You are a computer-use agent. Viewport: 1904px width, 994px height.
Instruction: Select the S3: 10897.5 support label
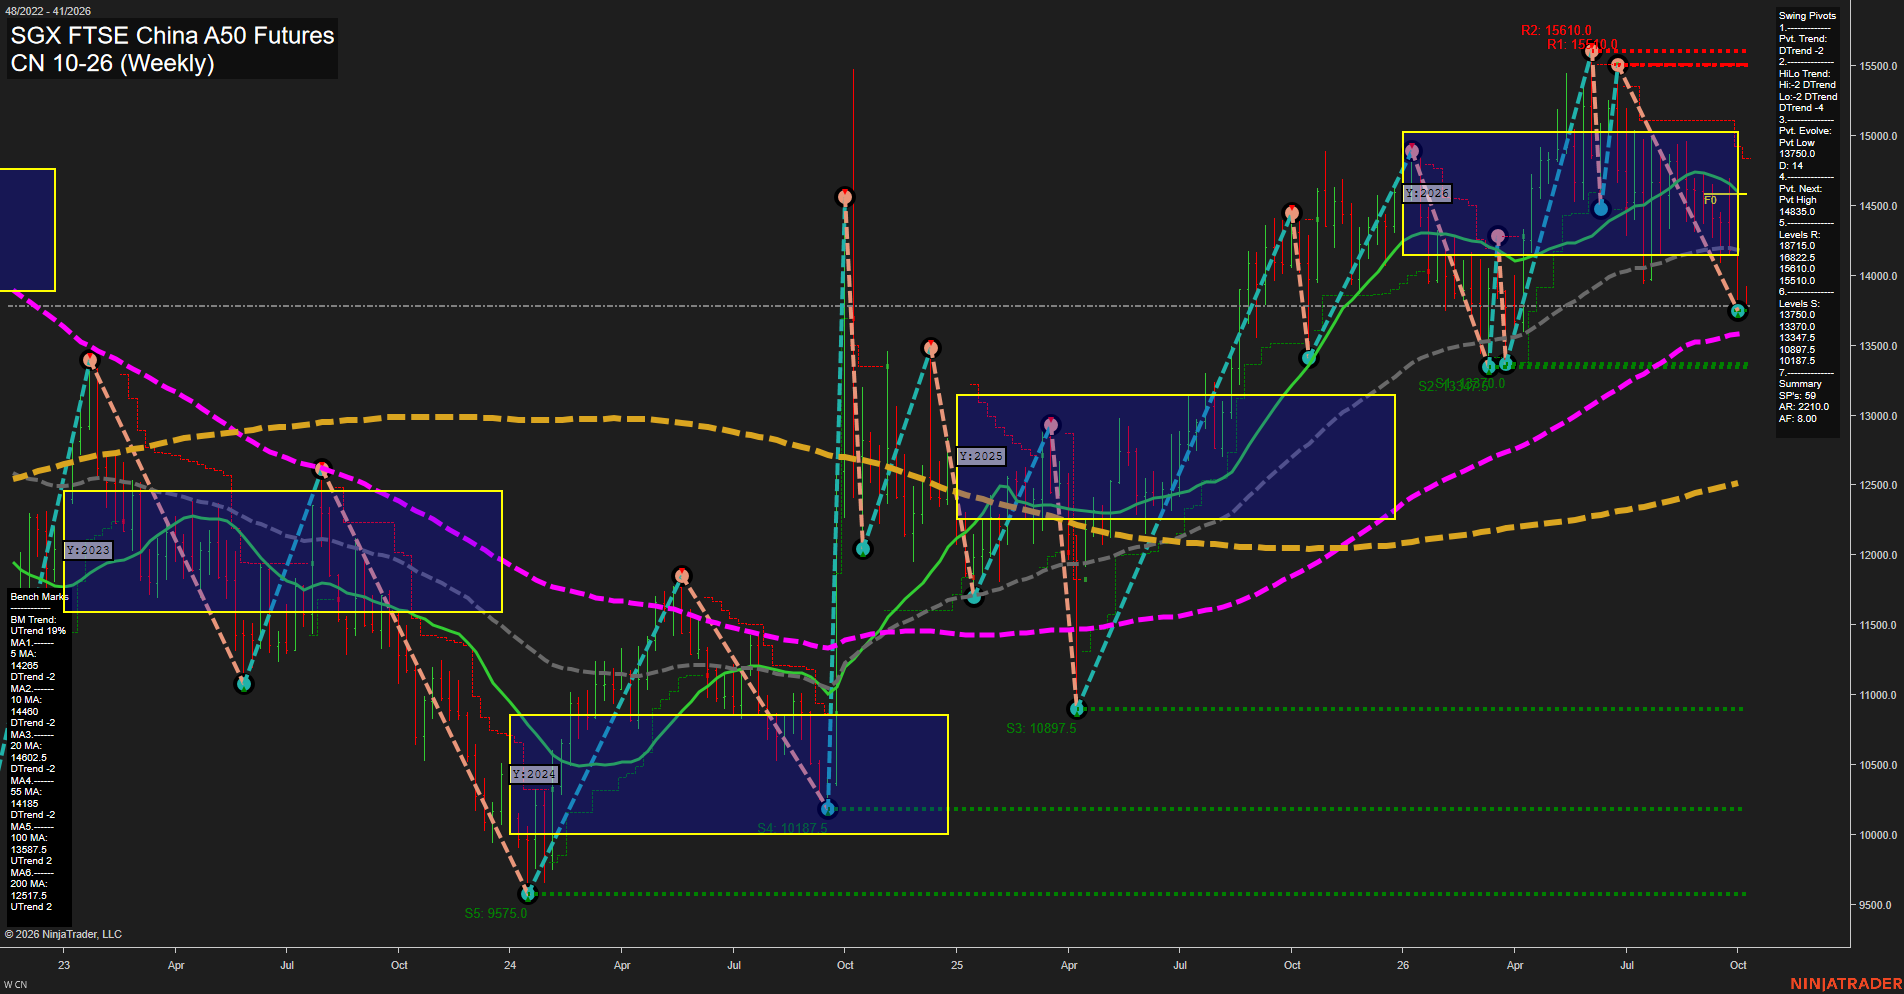(x=1041, y=728)
